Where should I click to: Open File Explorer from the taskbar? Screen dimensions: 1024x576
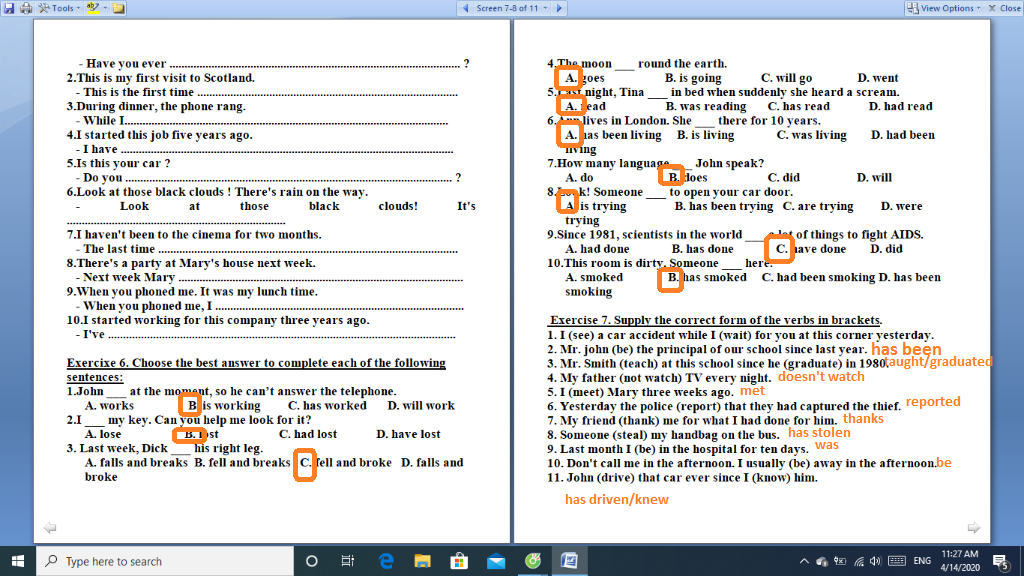tap(423, 561)
